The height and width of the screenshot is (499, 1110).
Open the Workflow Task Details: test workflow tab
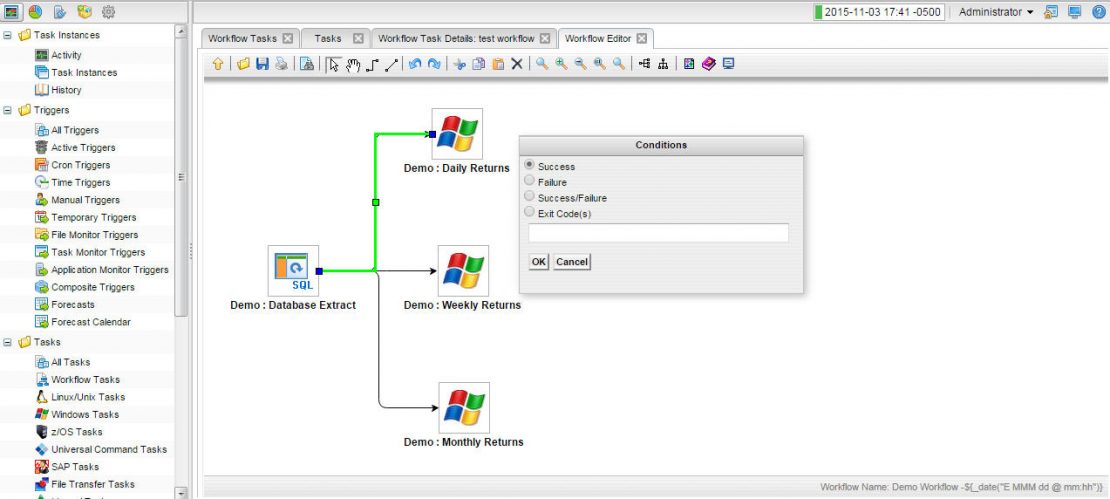tap(457, 38)
